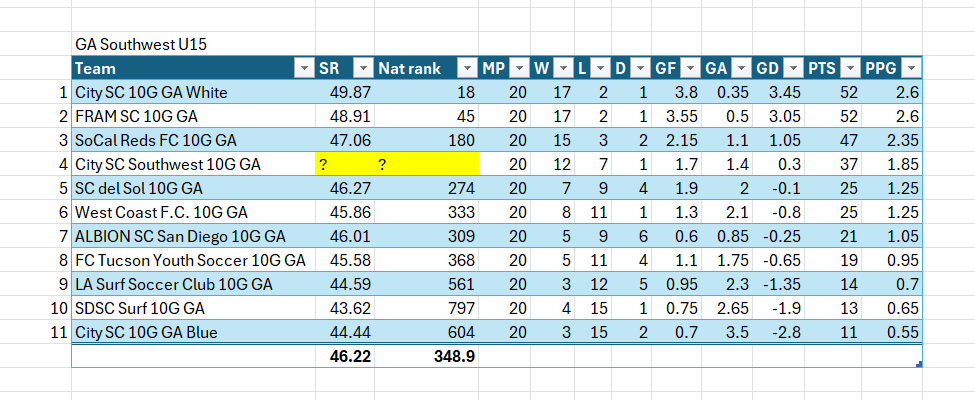Open the SR column filter dropdown
Viewport: 975px width, 400px height.
click(x=361, y=68)
